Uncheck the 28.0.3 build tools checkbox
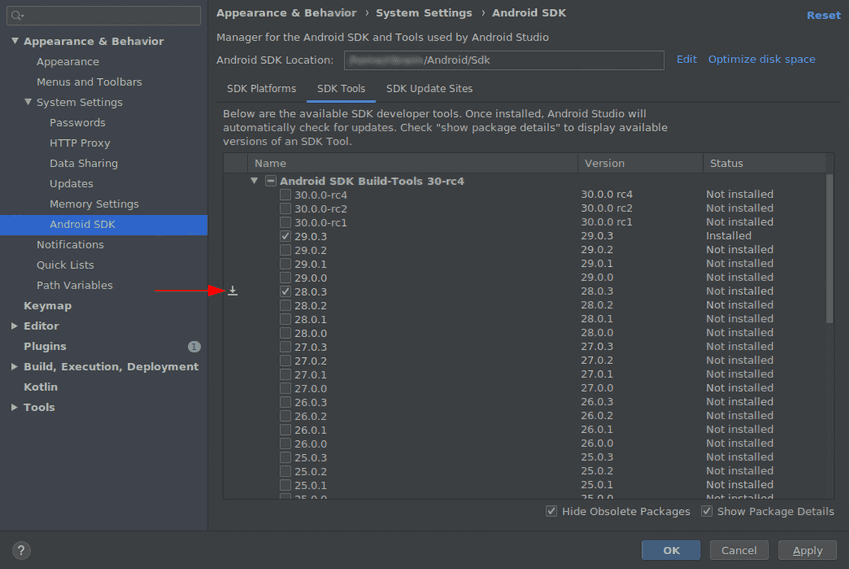850x569 pixels. (x=285, y=292)
